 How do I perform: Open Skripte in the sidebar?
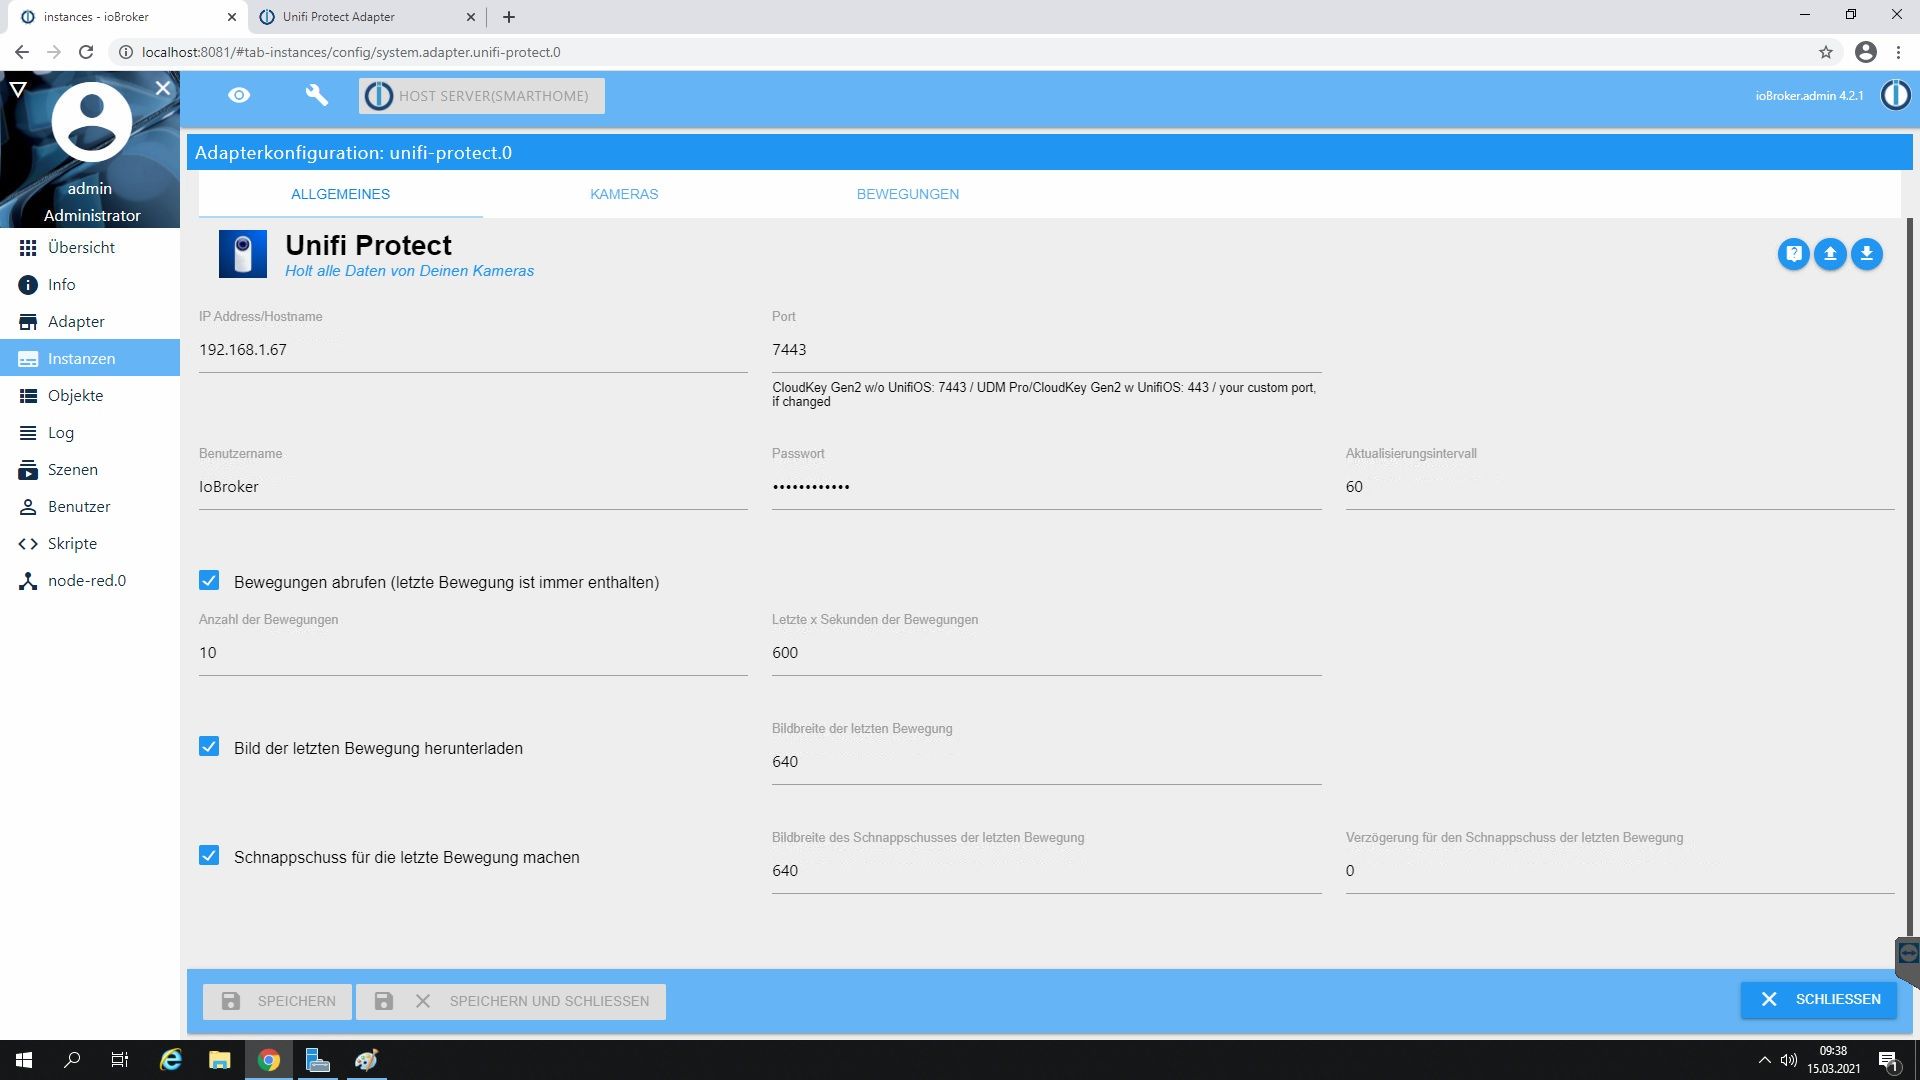click(90, 544)
